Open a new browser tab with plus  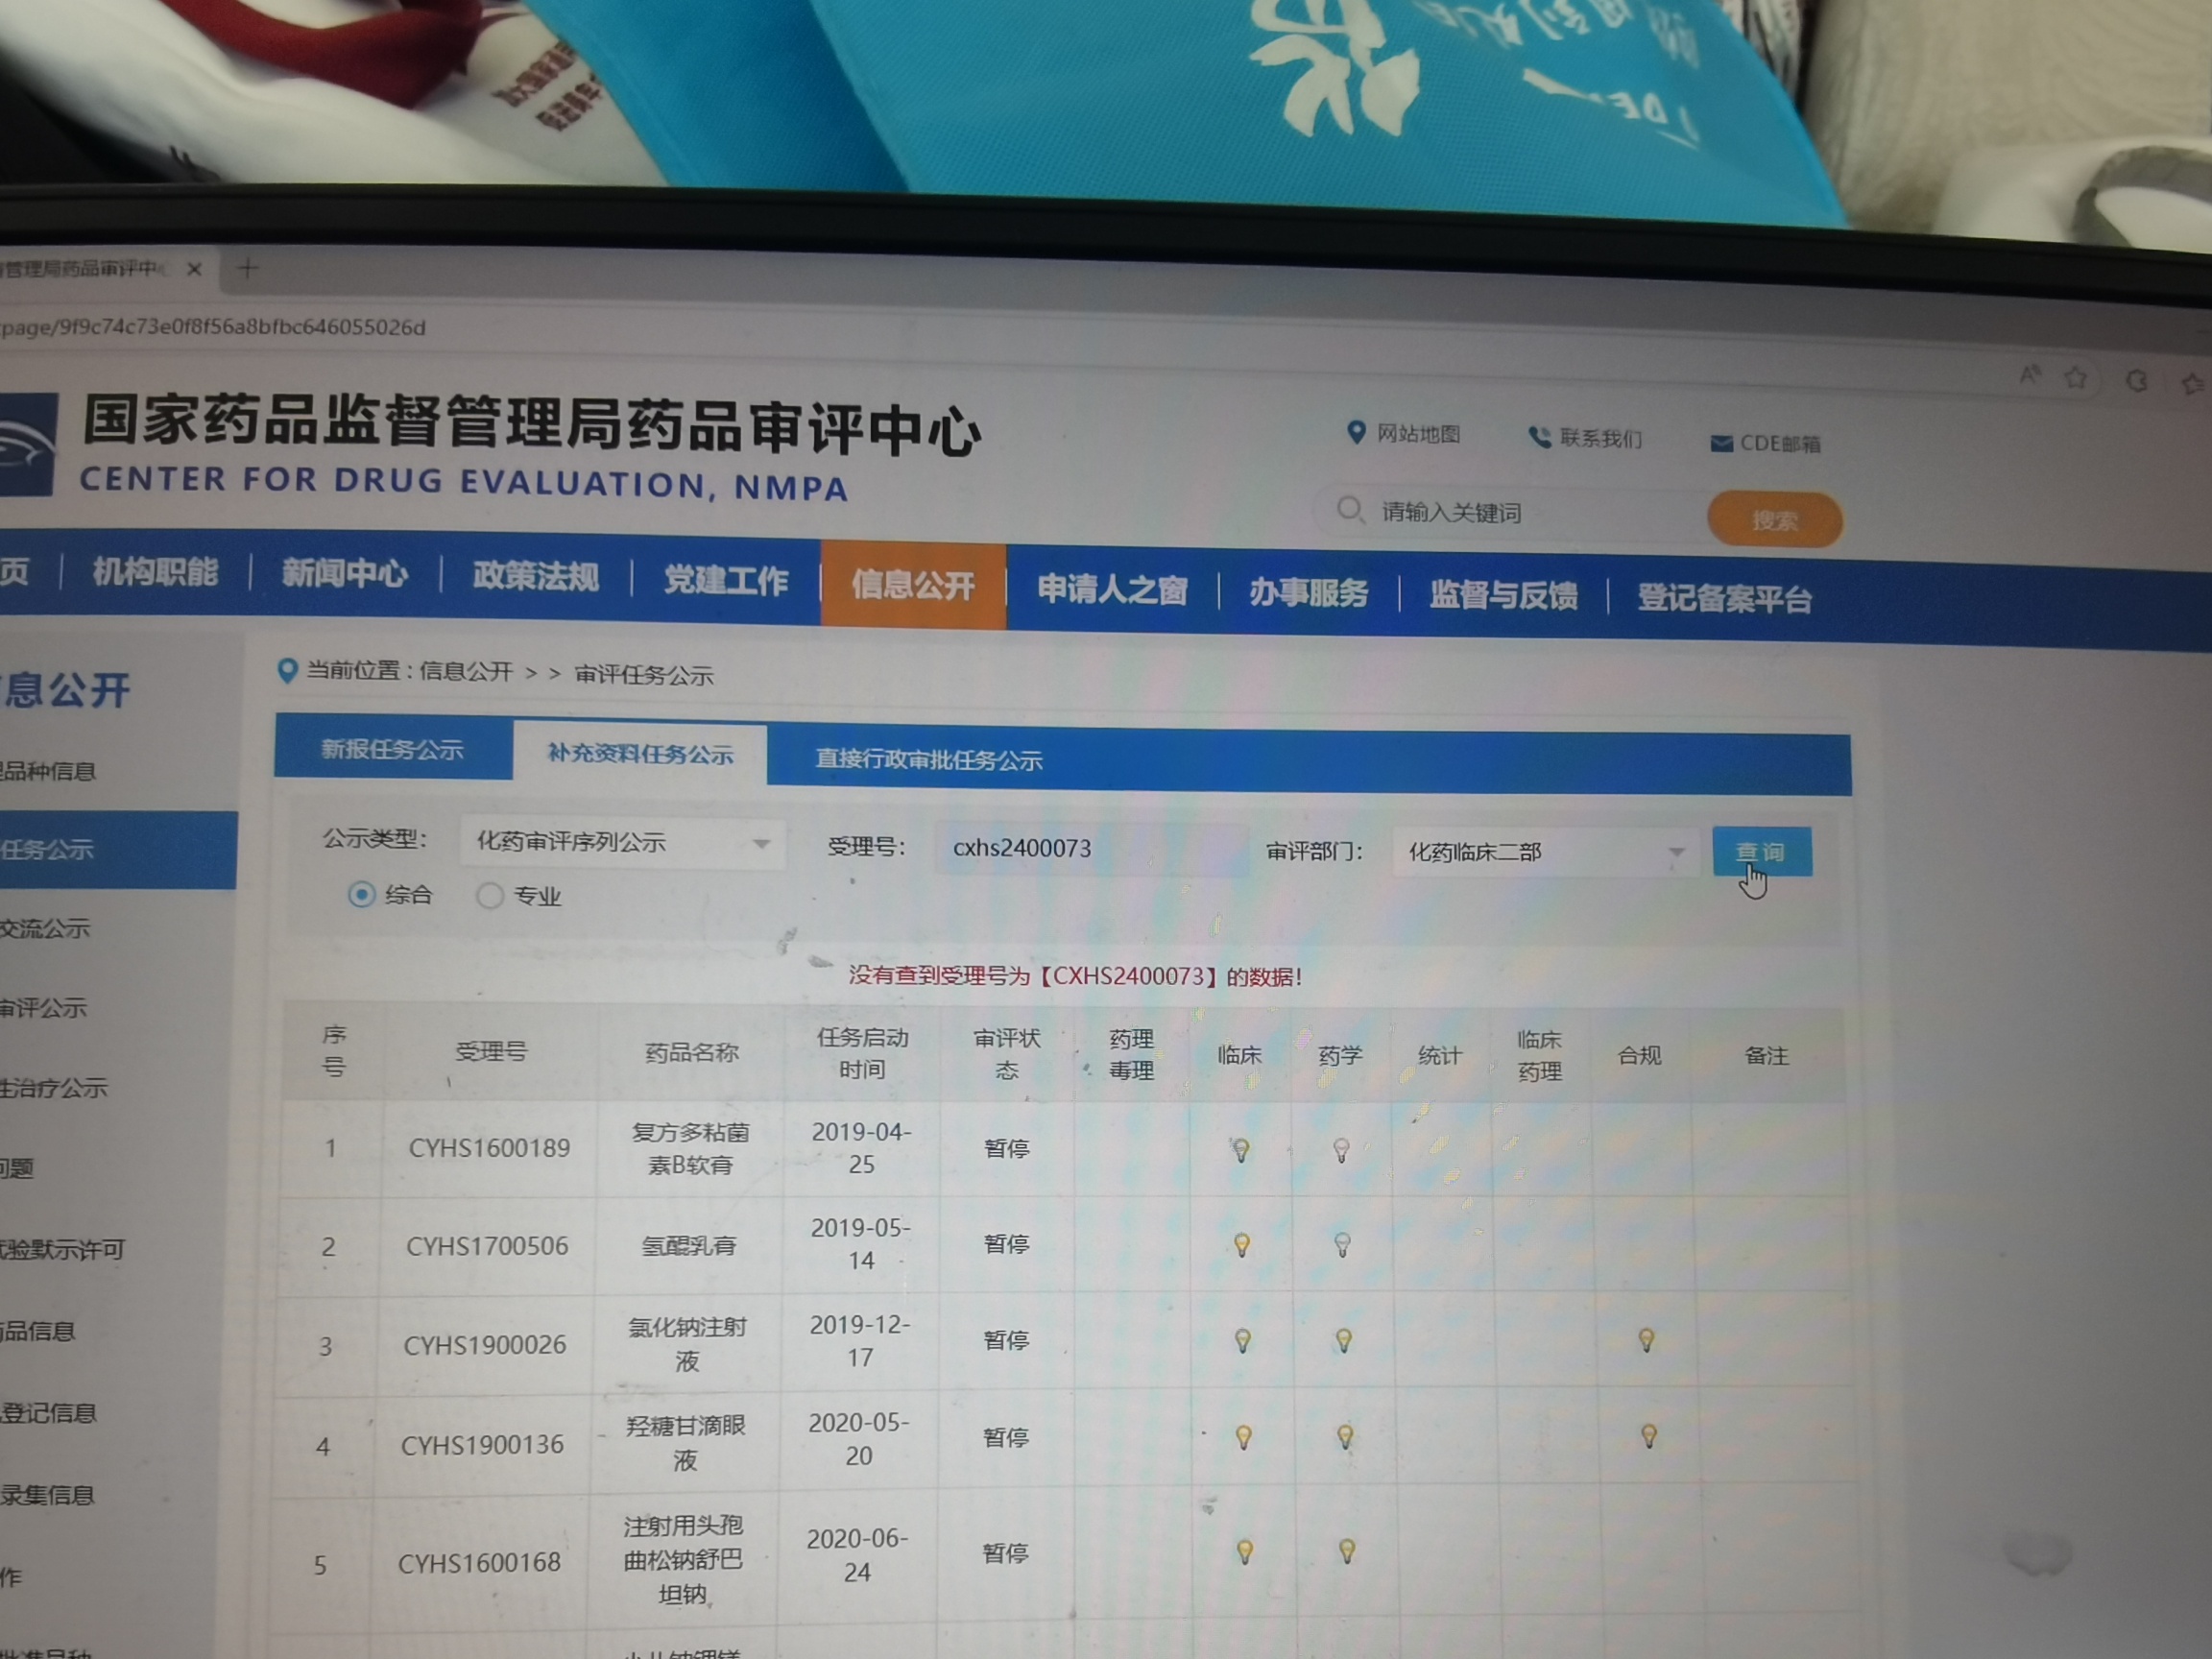(x=248, y=268)
